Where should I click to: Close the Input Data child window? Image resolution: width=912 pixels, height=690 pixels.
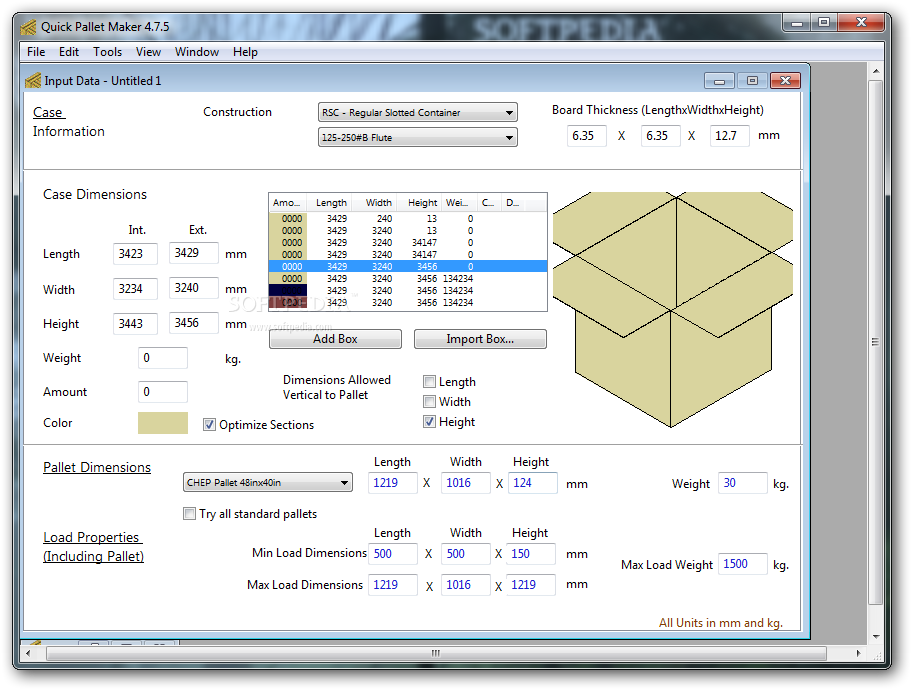785,81
